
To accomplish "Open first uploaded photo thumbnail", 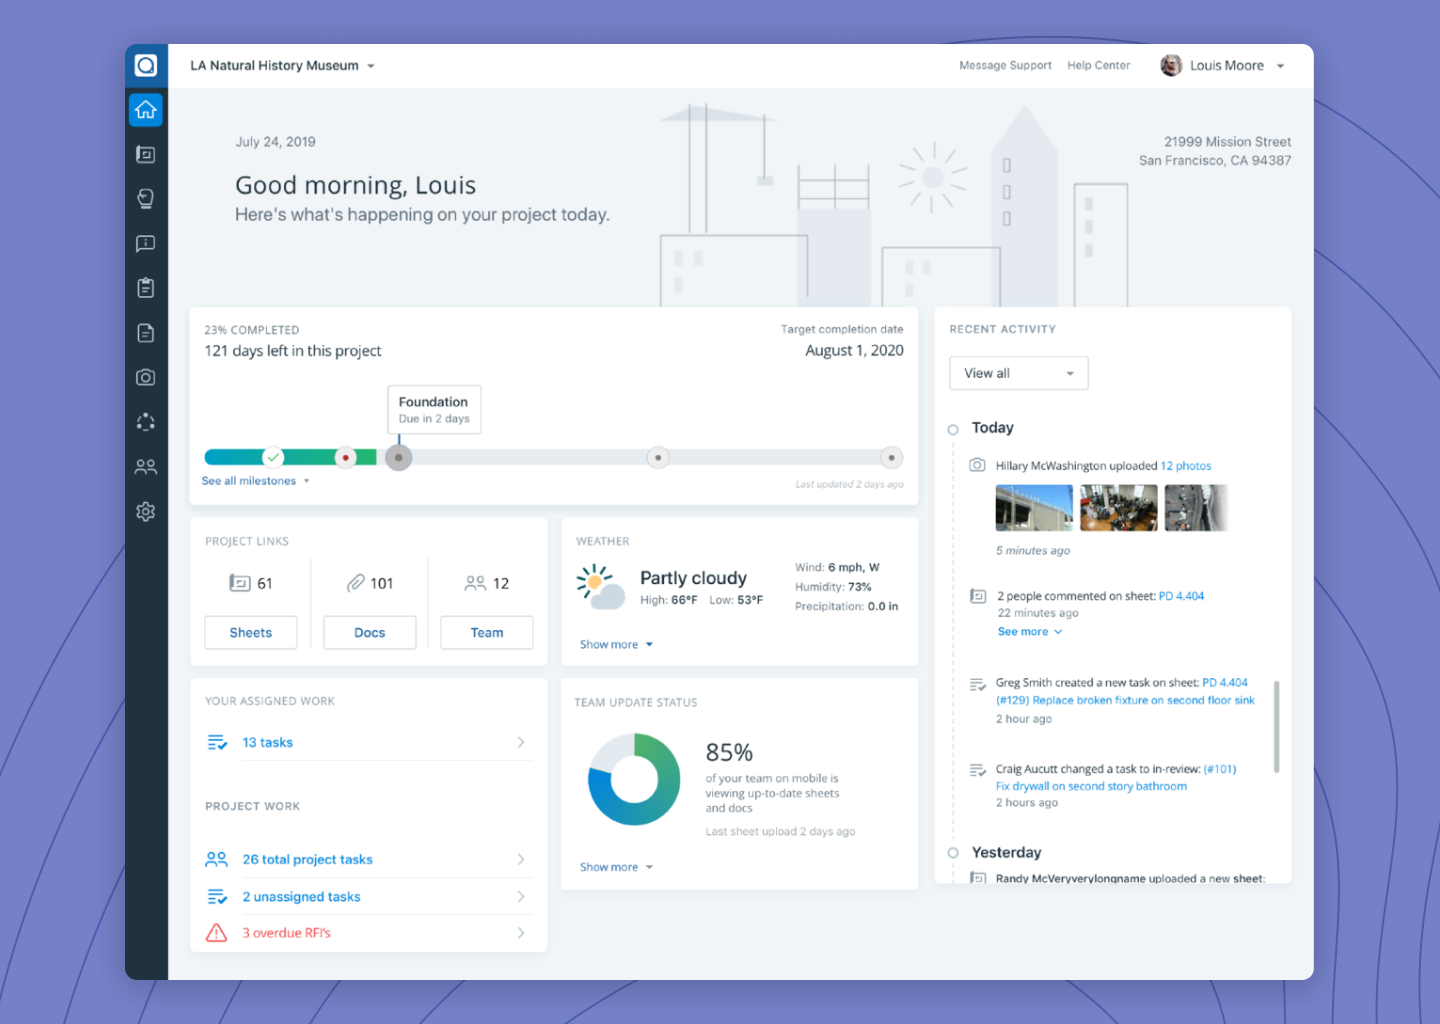I will pos(1034,508).
